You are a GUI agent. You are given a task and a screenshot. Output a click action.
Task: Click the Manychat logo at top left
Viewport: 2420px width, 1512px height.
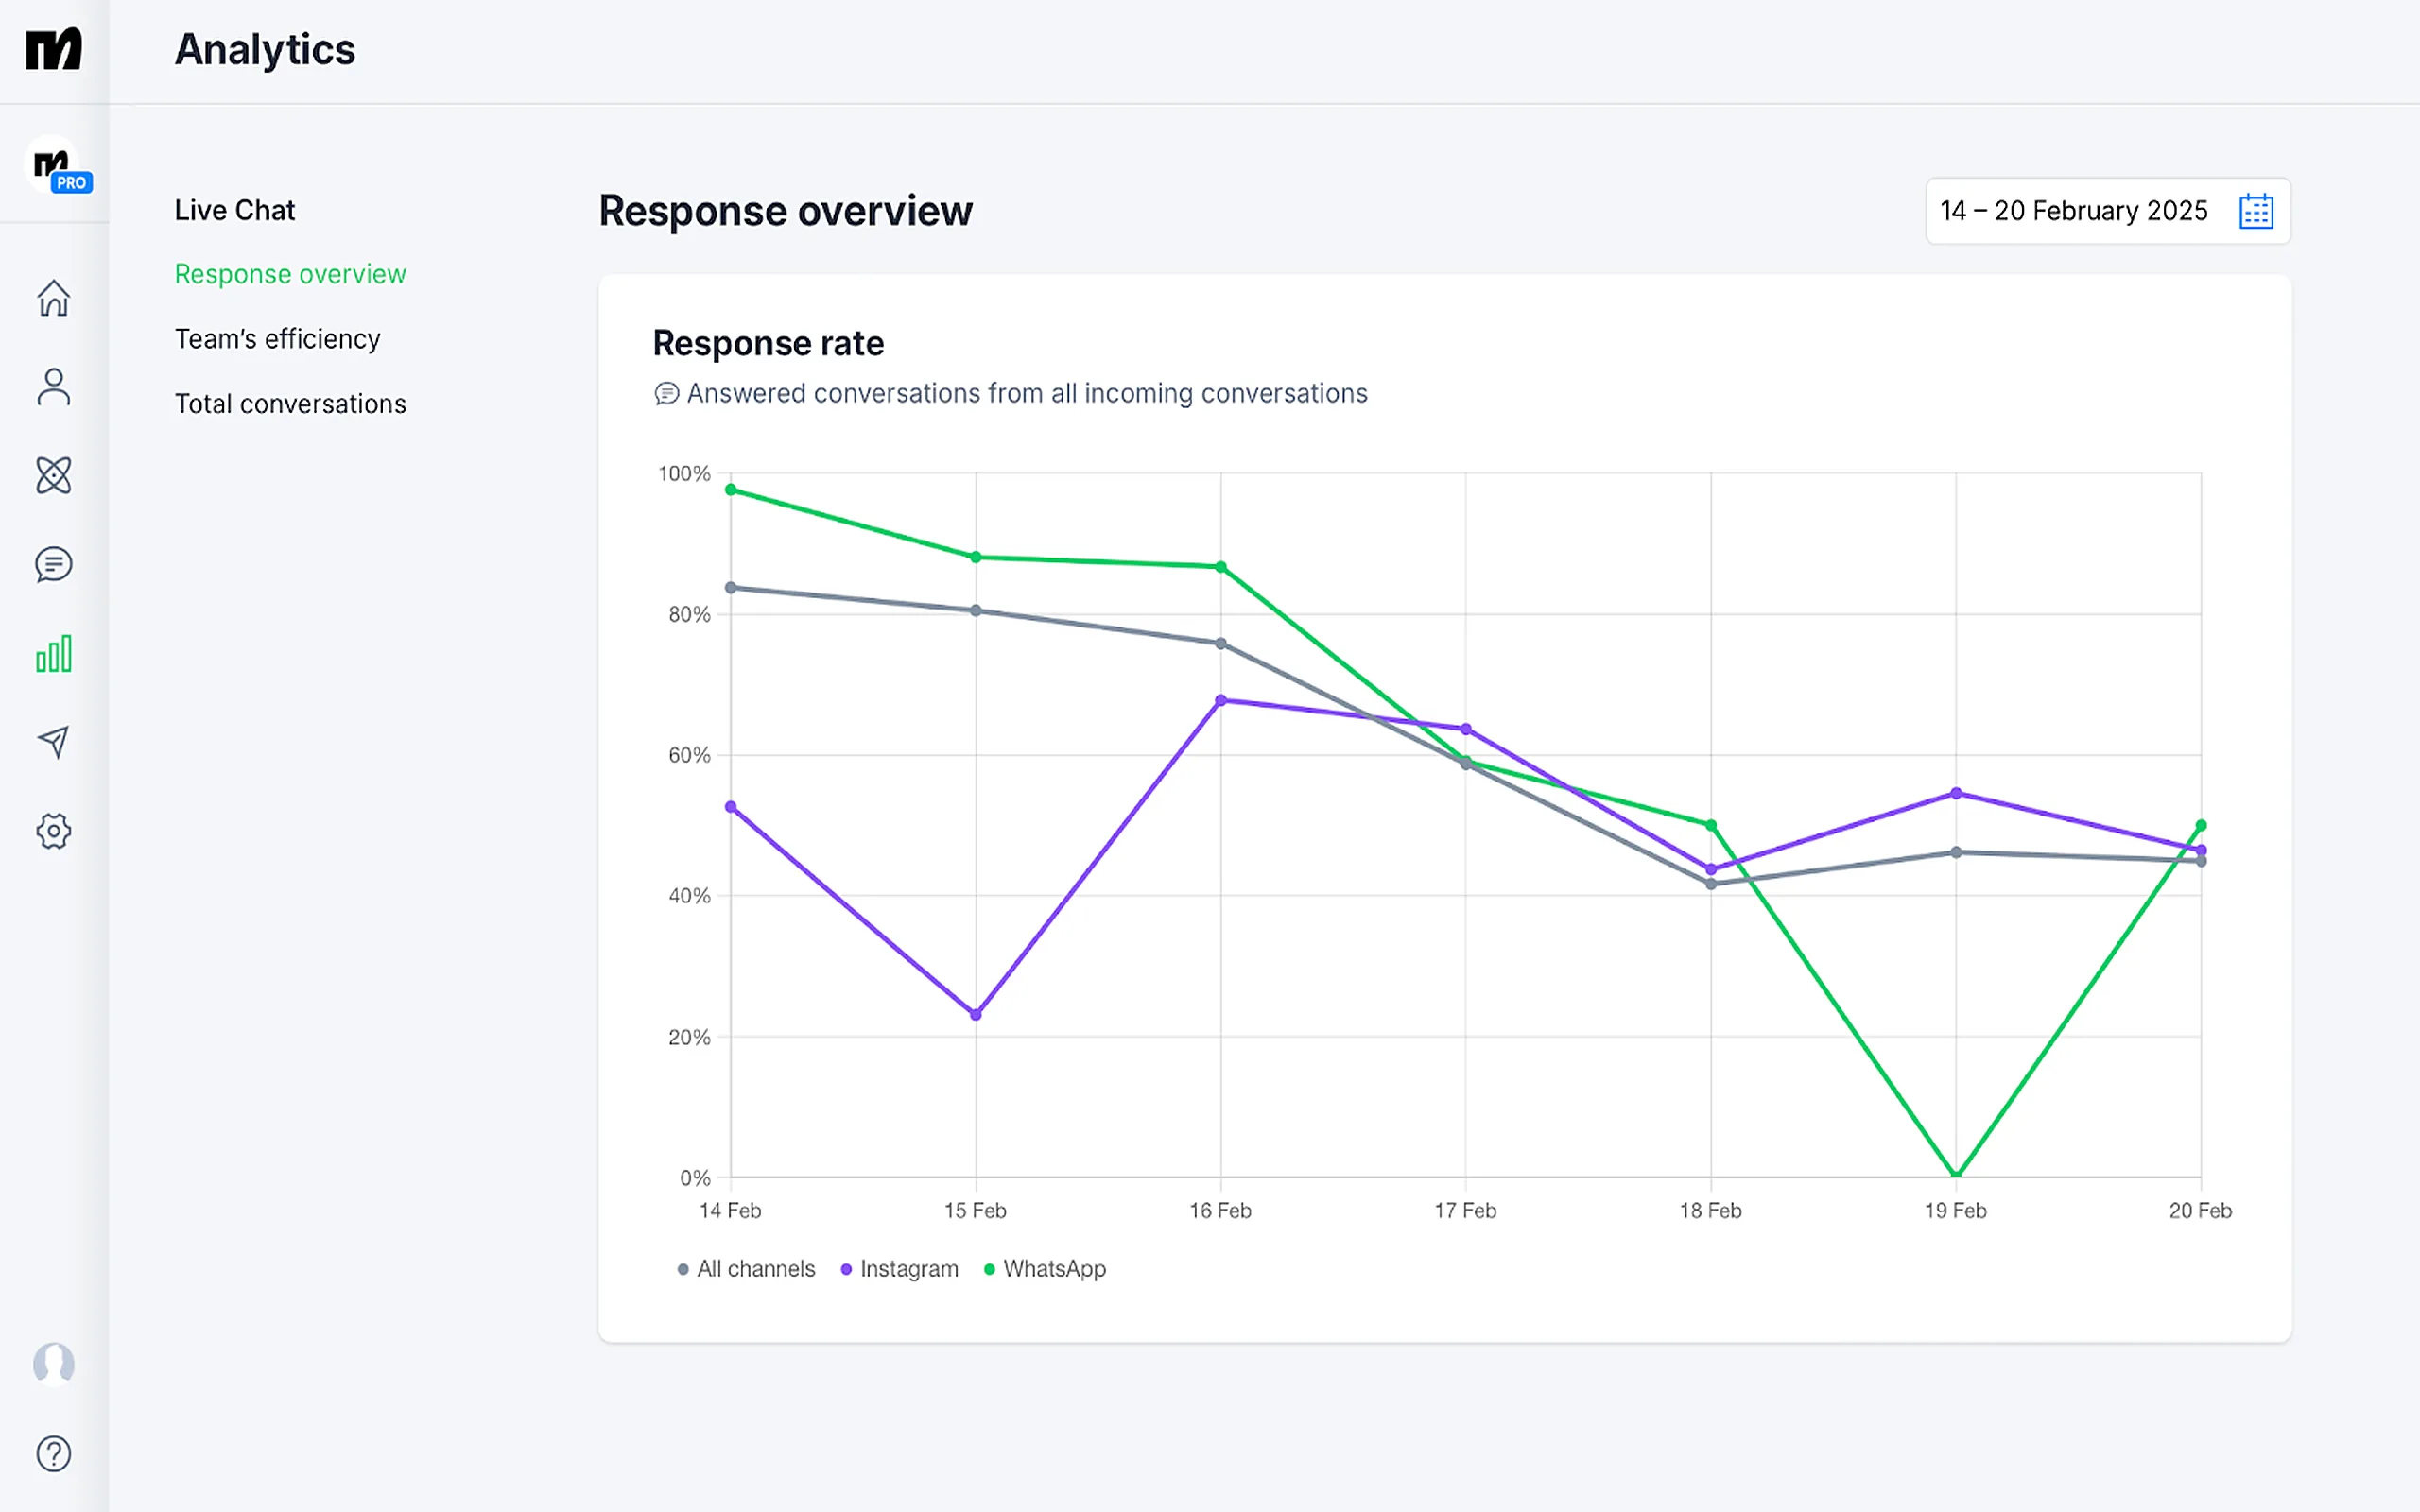tap(54, 49)
